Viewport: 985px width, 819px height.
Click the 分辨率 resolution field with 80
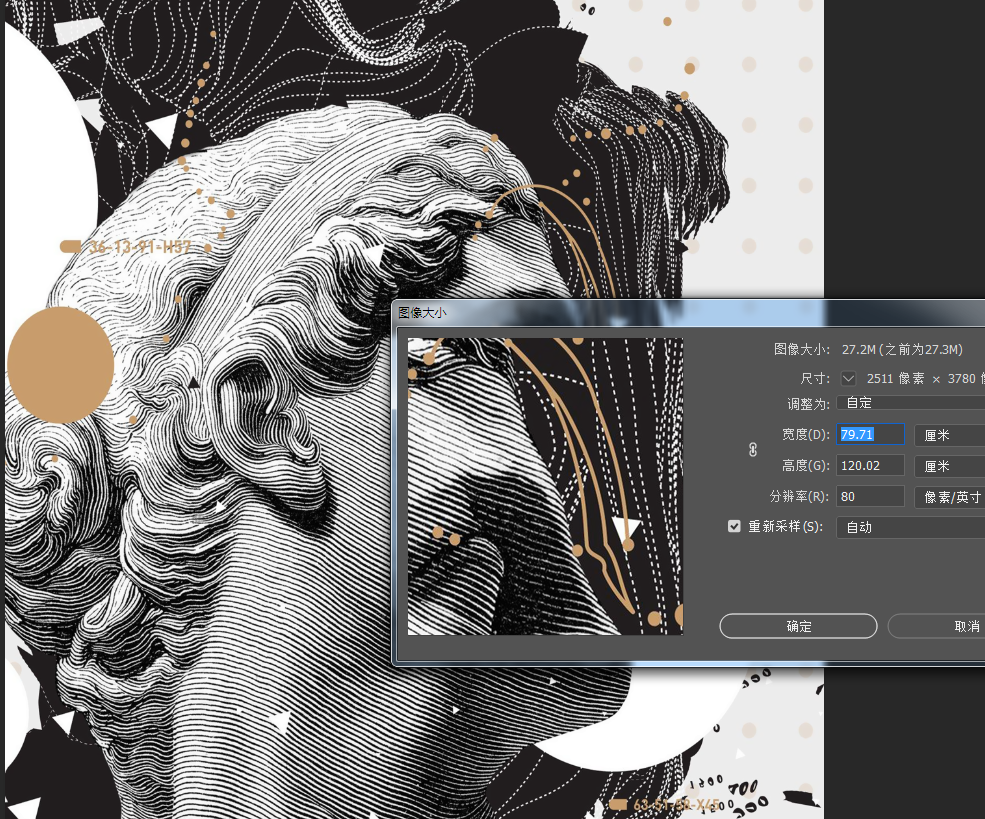point(870,496)
